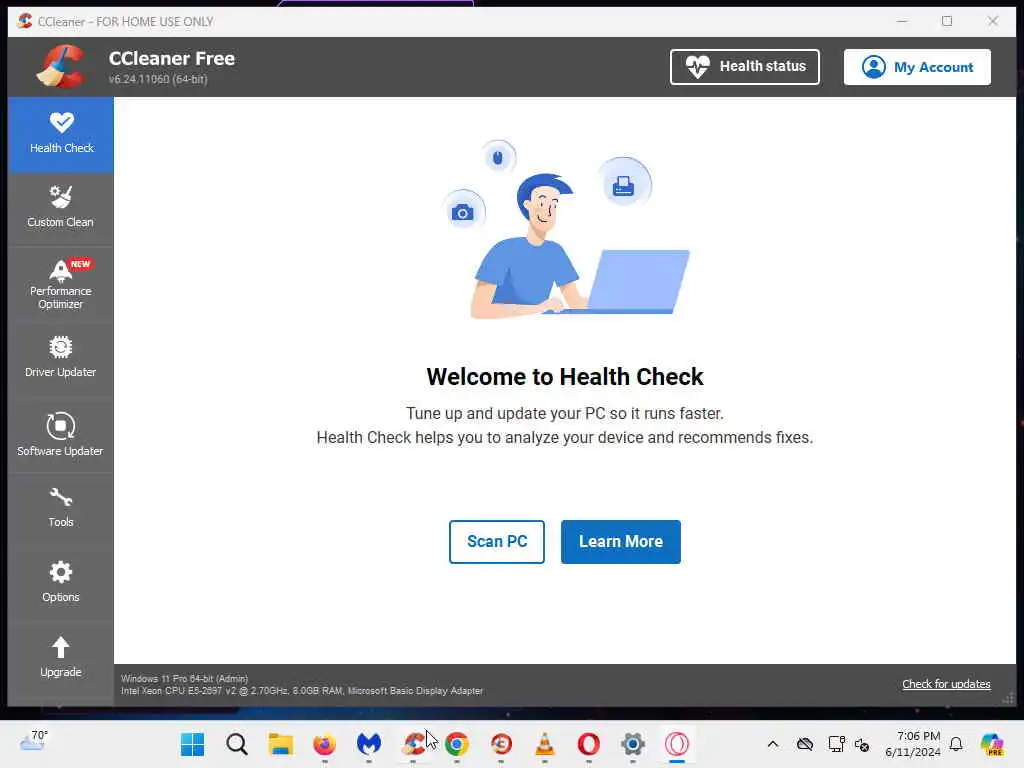Open the red circular clock-arrow taskbar app
1024x768 pixels.
pos(501,744)
